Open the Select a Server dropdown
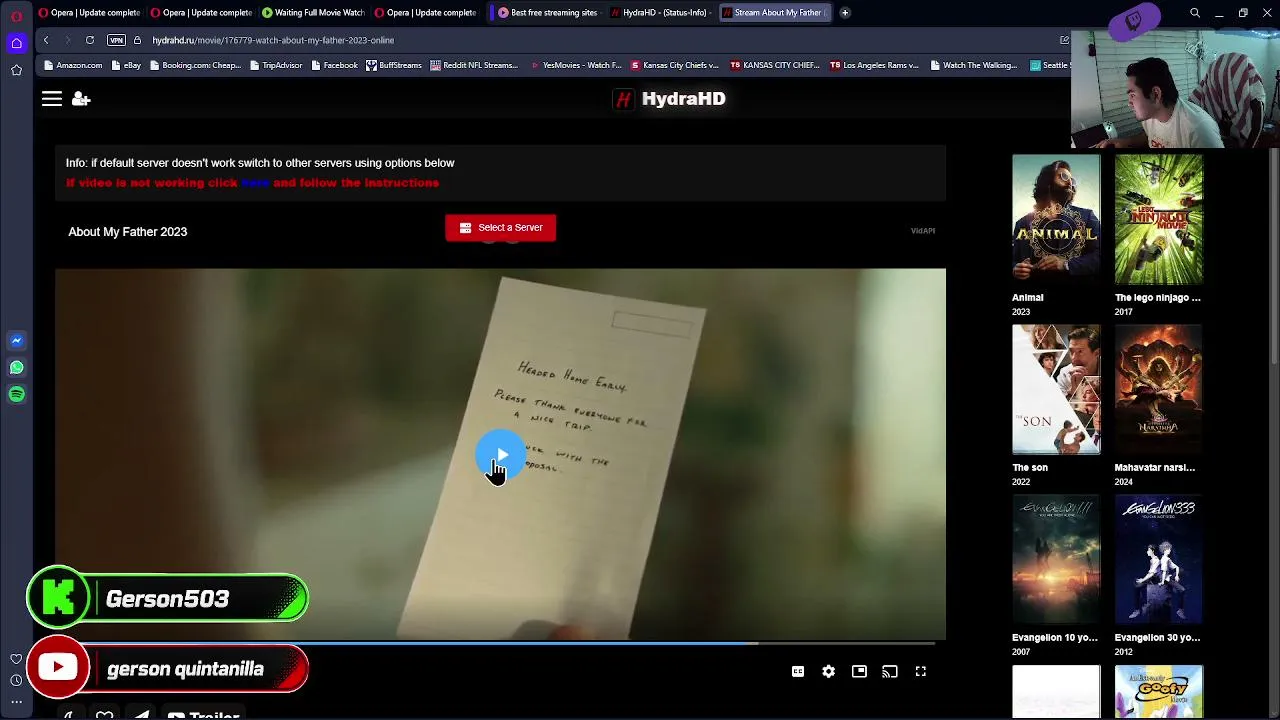This screenshot has height=720, width=1280. tap(501, 228)
